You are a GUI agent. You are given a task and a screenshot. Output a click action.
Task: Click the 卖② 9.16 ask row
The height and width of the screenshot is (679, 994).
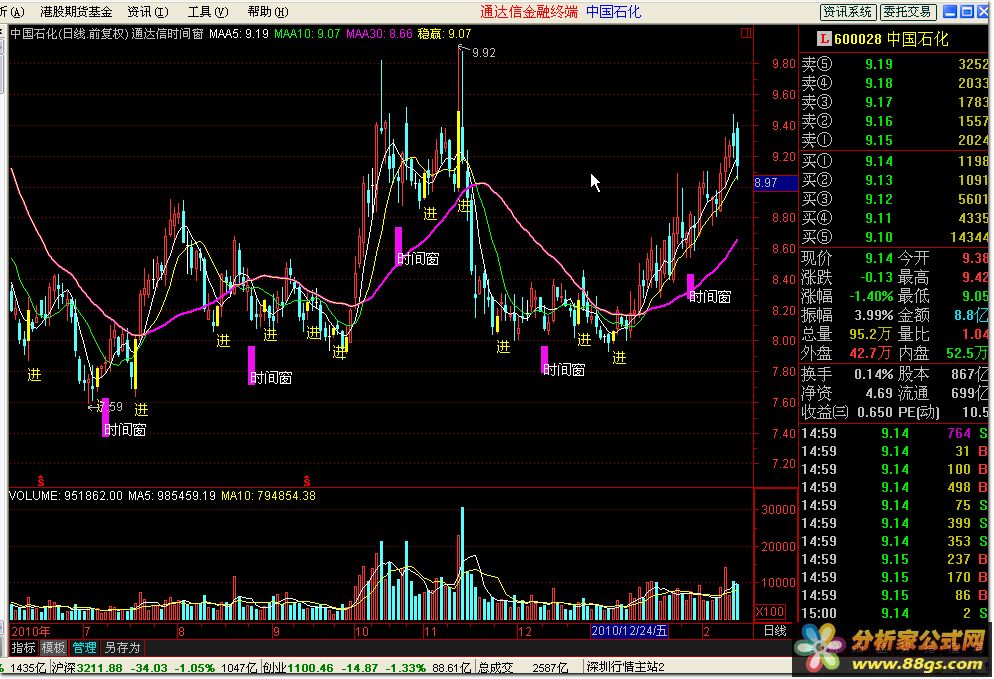coord(894,121)
